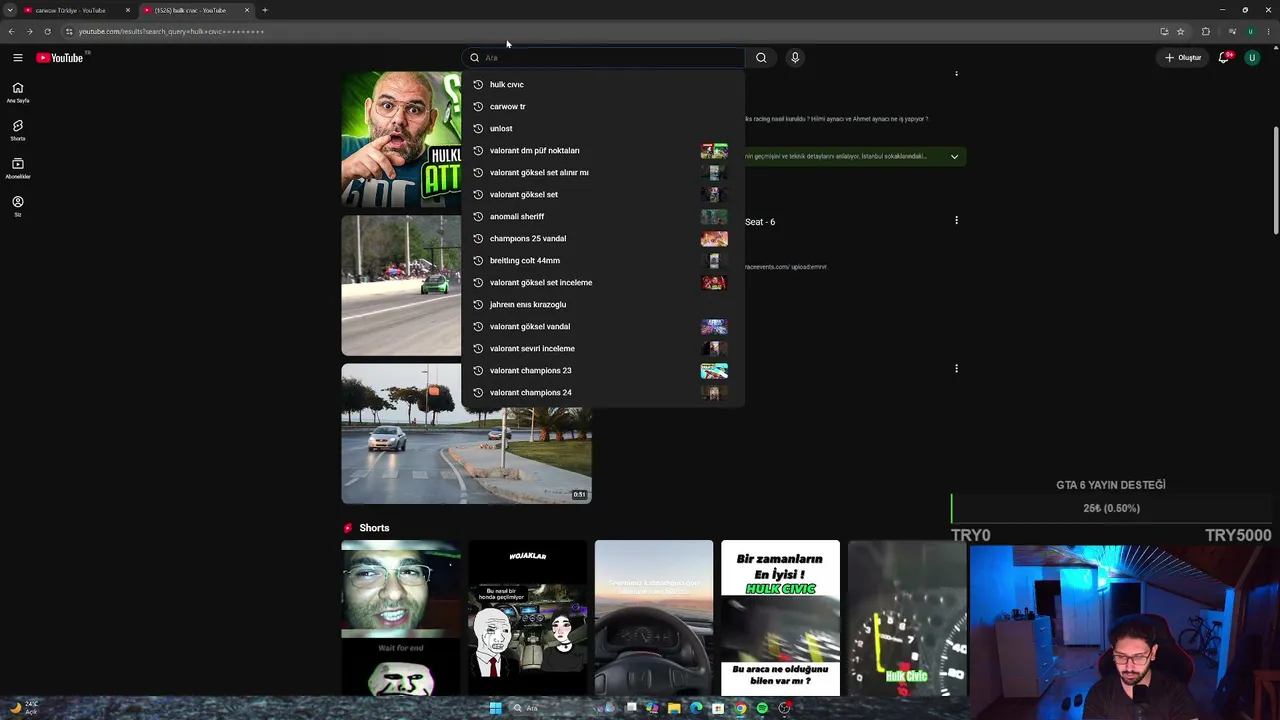Select the "hulk cıvıc" search suggestion
Viewport: 1280px width, 720px height.
603,85
